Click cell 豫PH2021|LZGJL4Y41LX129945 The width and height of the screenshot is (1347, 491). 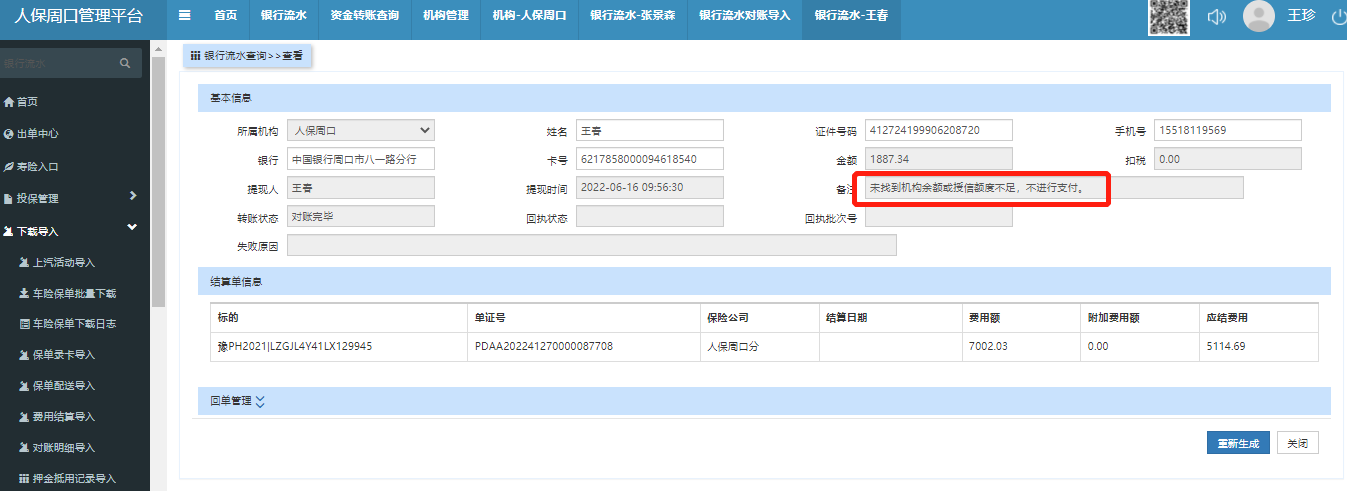(x=339, y=346)
